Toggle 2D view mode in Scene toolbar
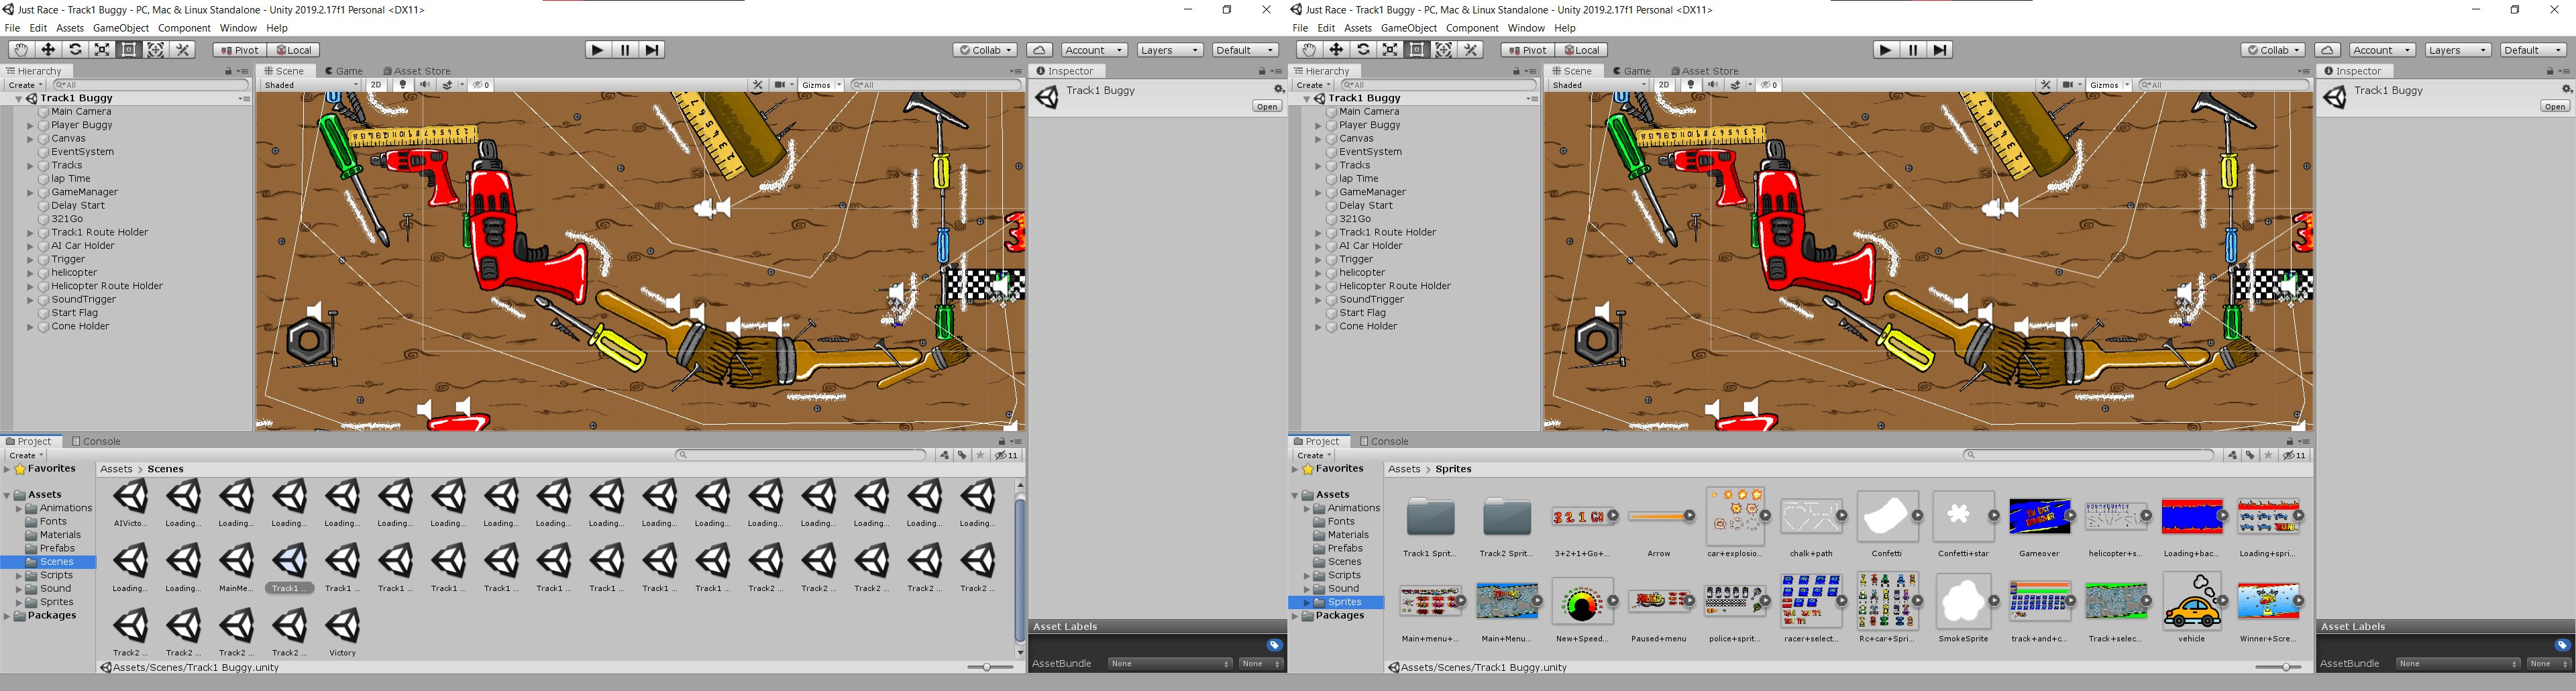Viewport: 2576px width, 691px height. pos(375,85)
